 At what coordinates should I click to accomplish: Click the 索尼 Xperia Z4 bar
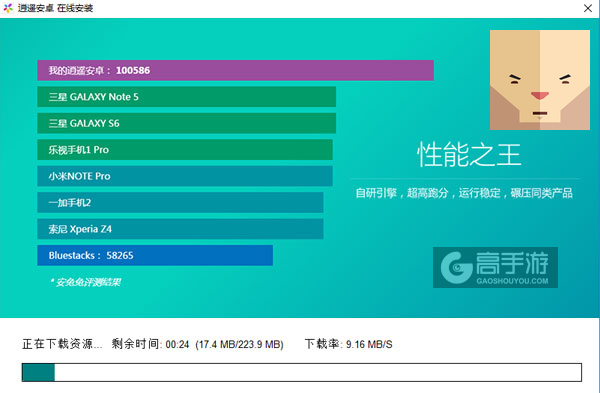tap(180, 229)
